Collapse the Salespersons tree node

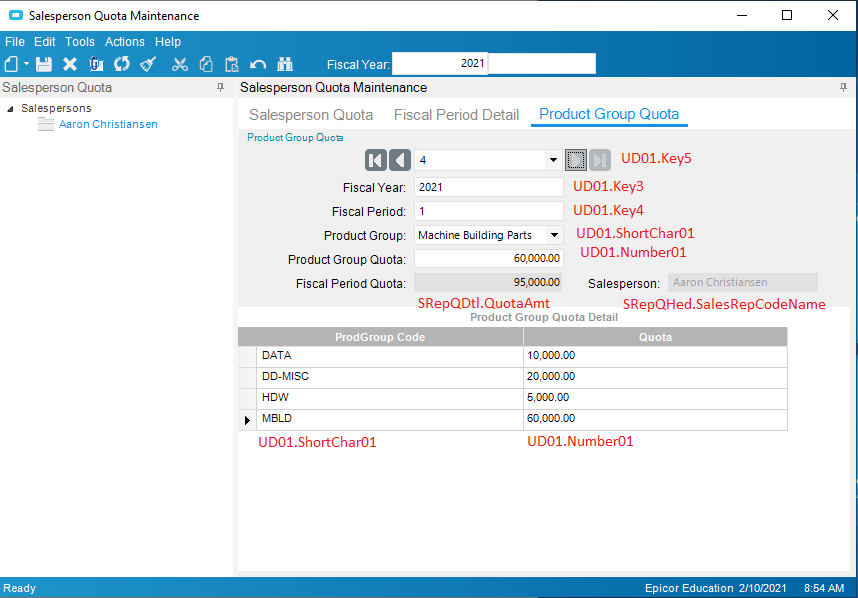coord(10,108)
